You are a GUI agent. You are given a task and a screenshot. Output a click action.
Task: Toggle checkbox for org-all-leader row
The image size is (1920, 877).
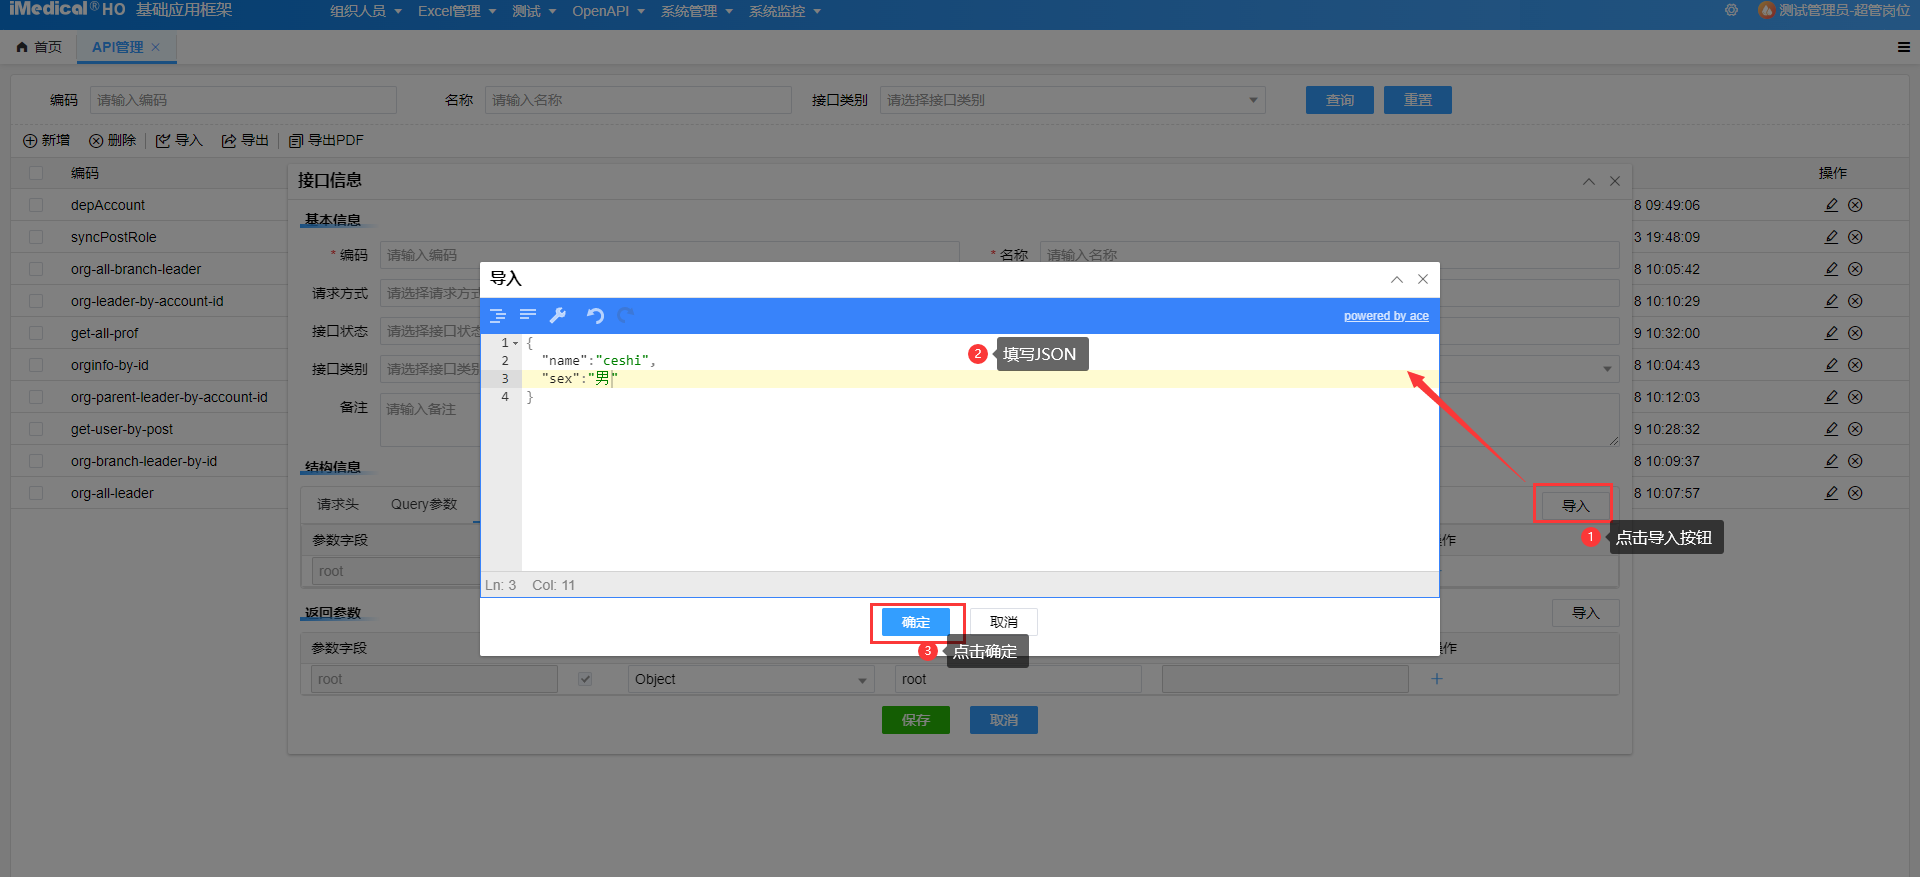coord(36,493)
